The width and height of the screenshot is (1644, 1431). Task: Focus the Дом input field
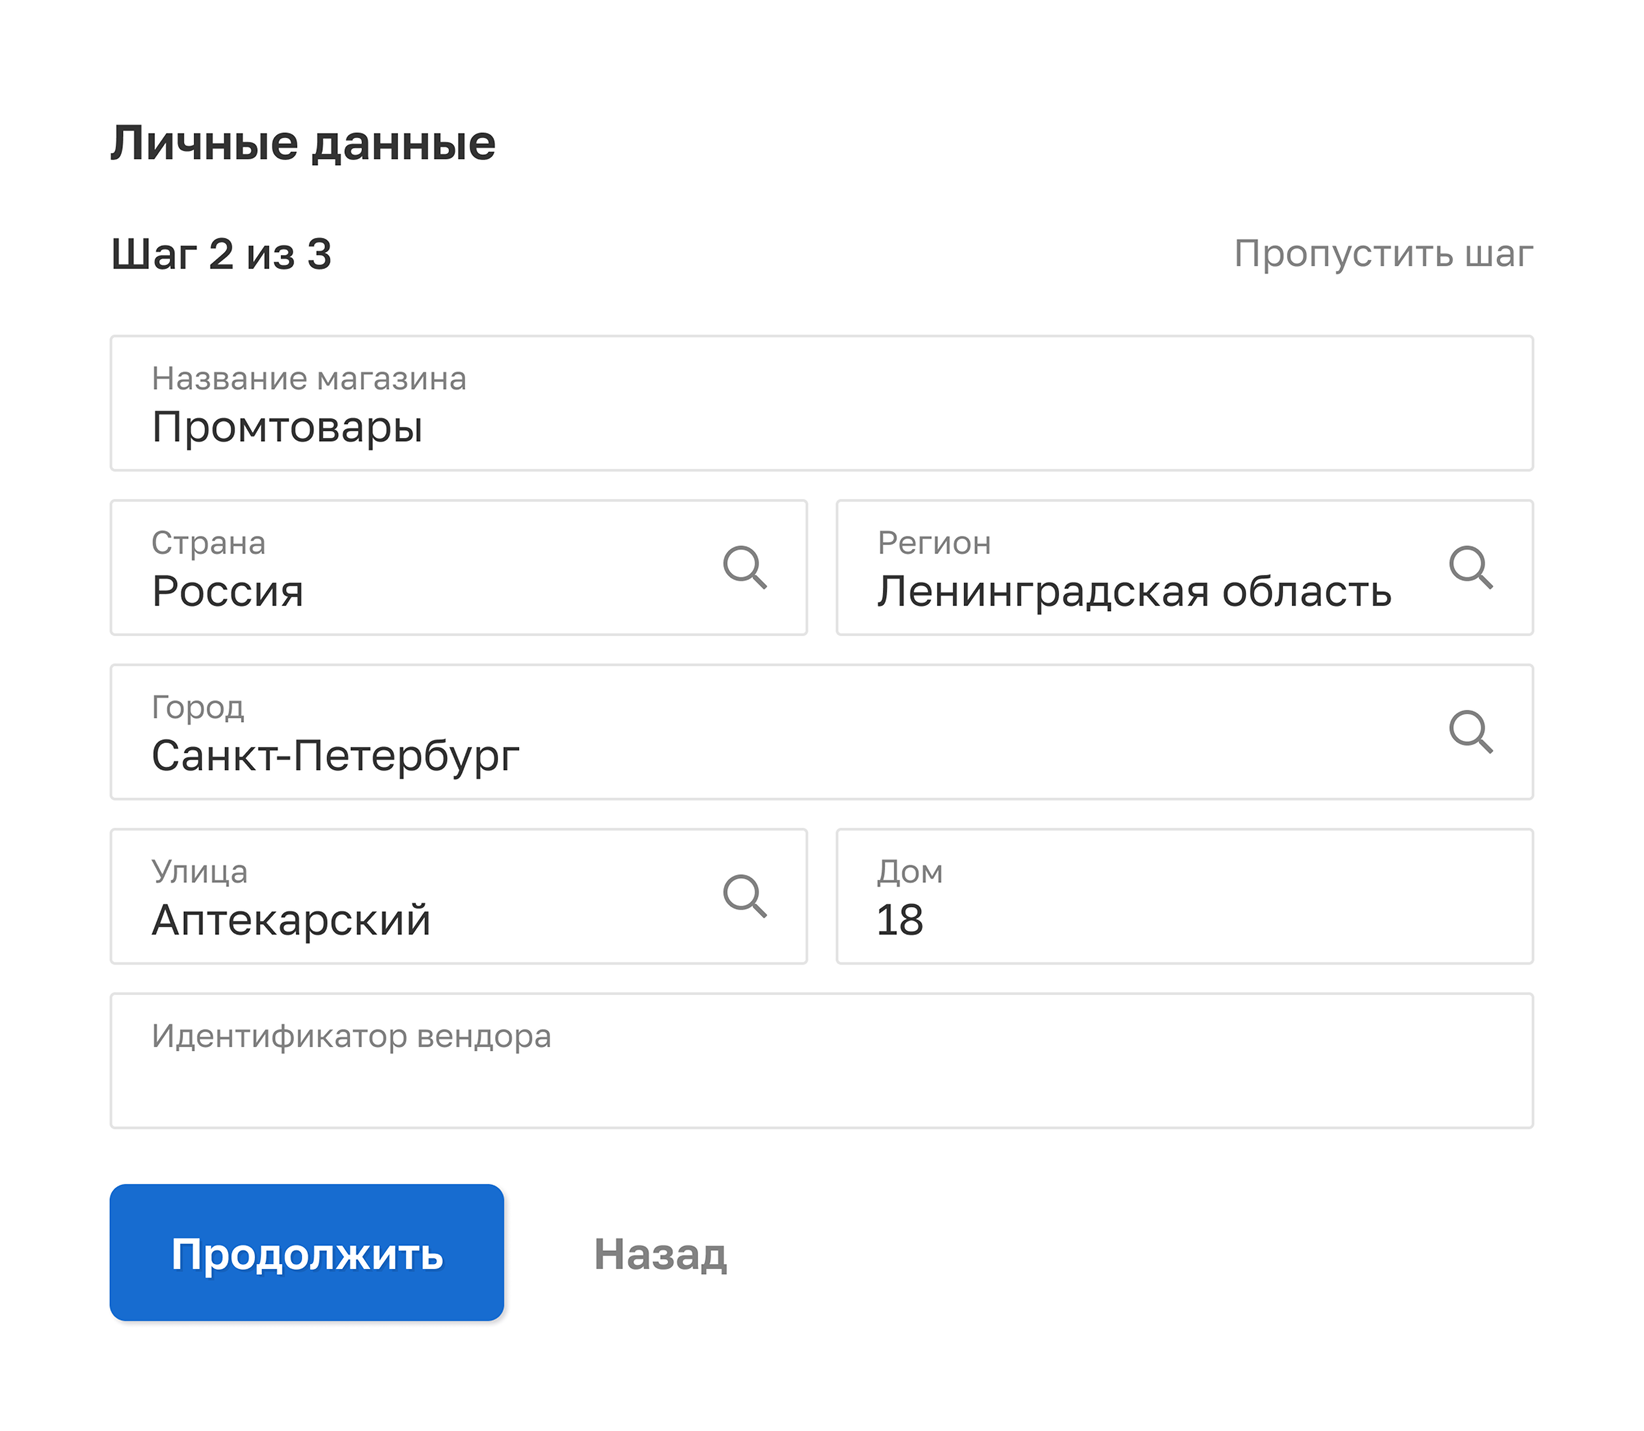[x=1184, y=896]
